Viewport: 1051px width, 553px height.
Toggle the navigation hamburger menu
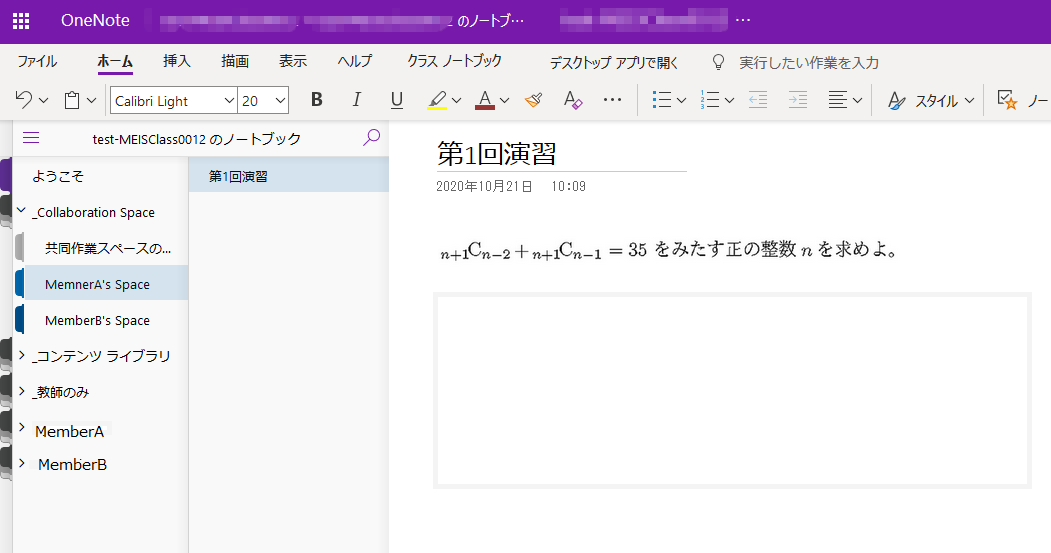click(x=31, y=138)
